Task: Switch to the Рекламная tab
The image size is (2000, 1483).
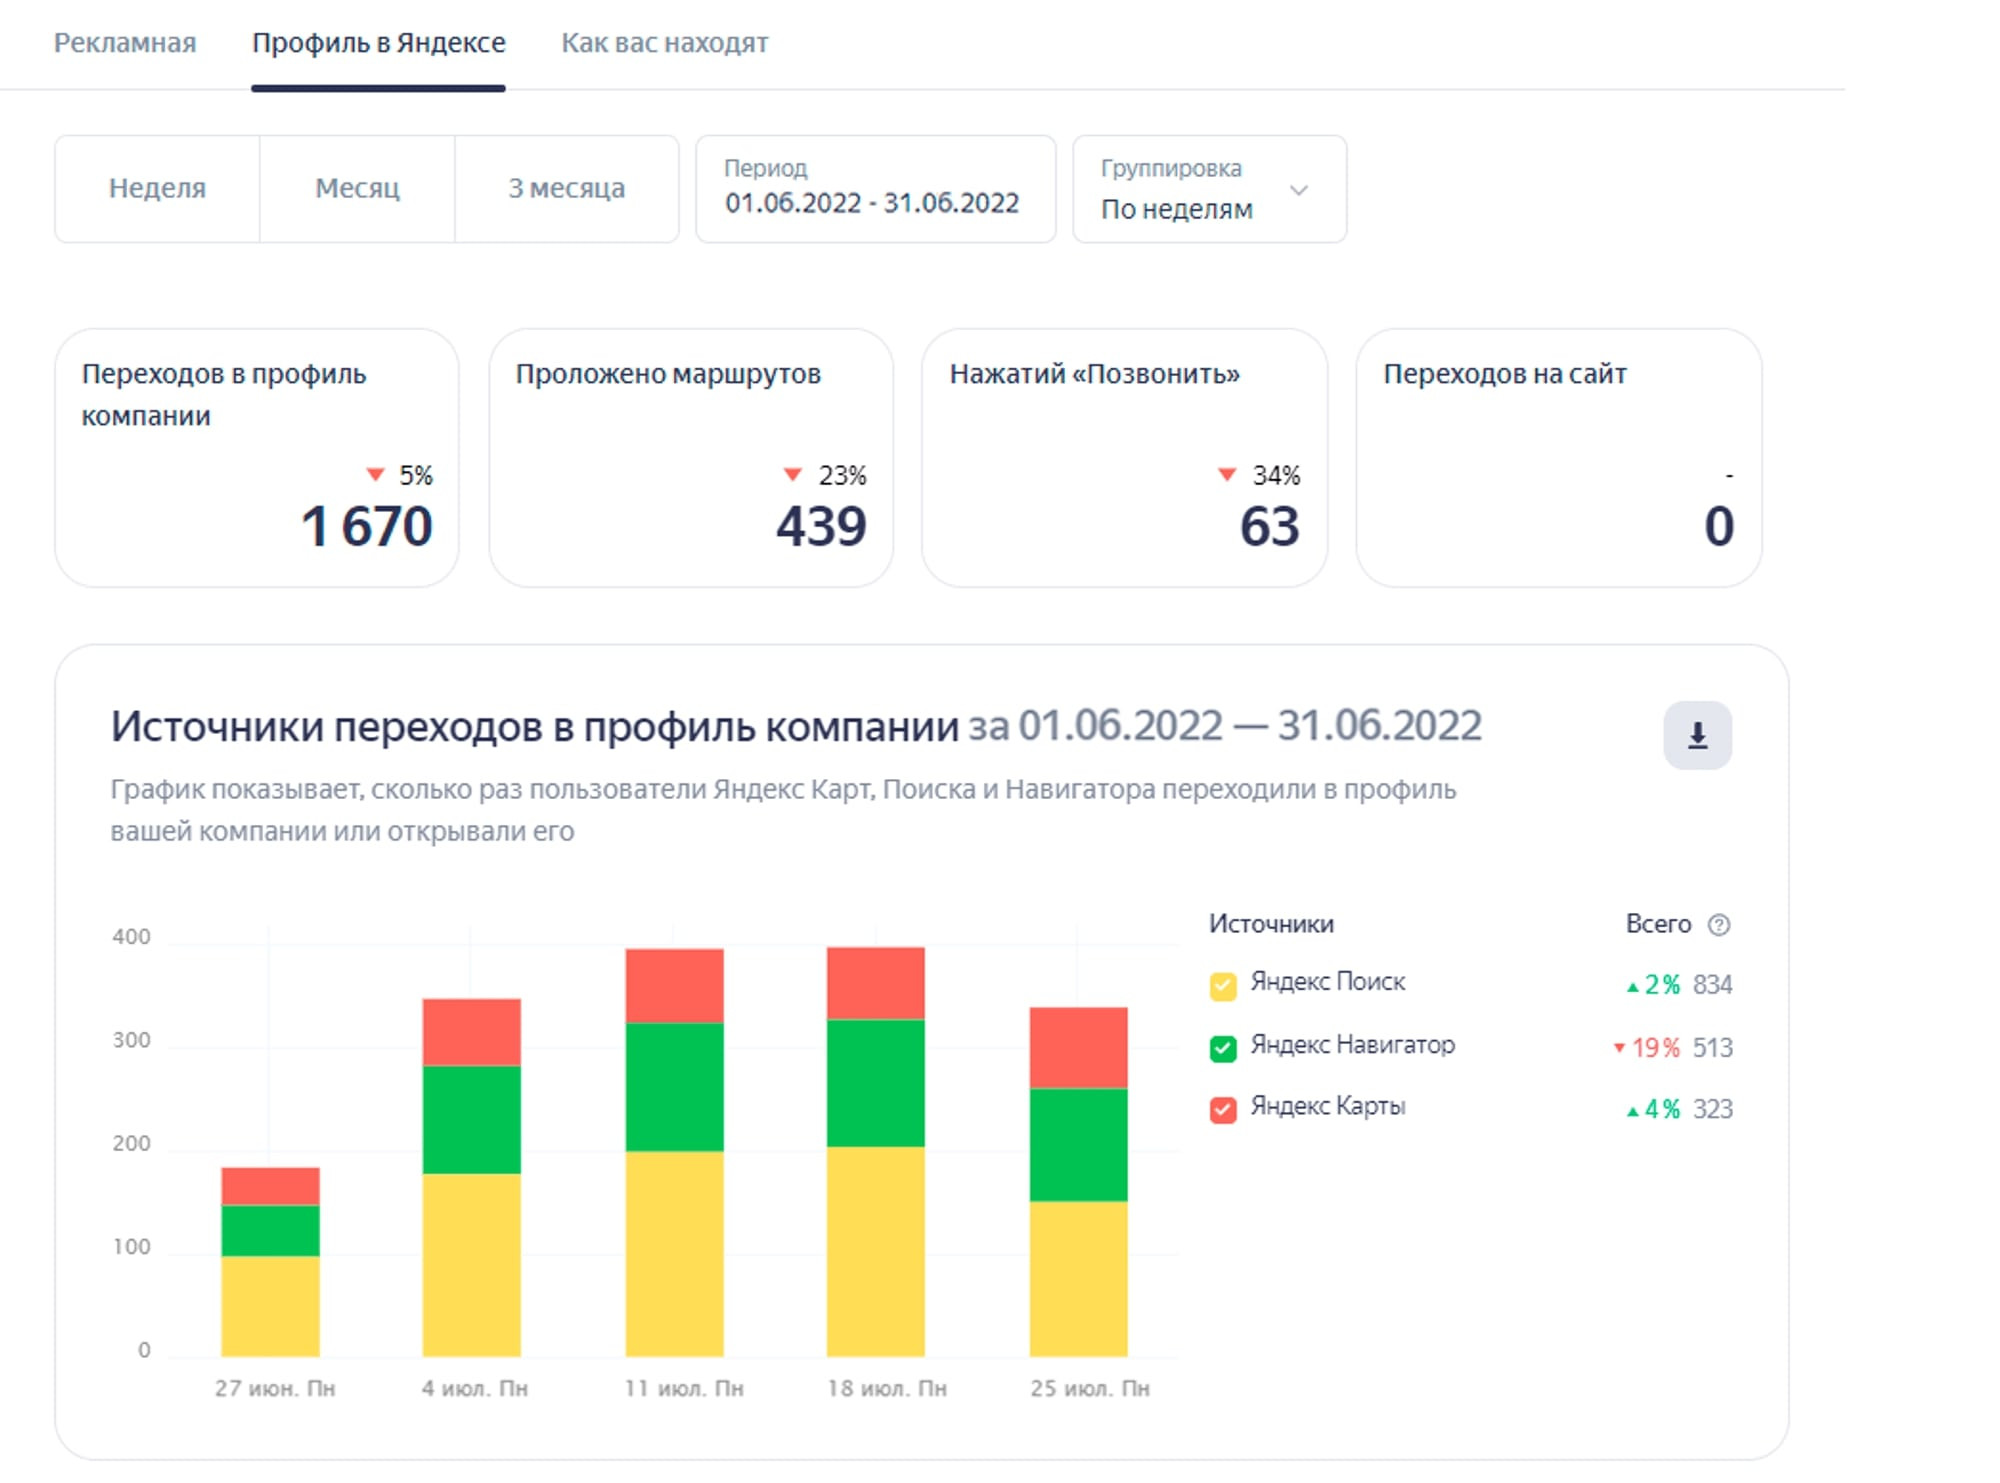Action: click(x=125, y=43)
